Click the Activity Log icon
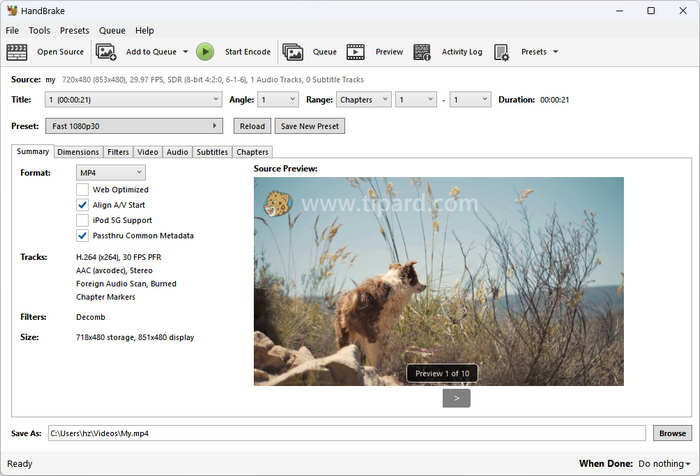 (x=422, y=52)
